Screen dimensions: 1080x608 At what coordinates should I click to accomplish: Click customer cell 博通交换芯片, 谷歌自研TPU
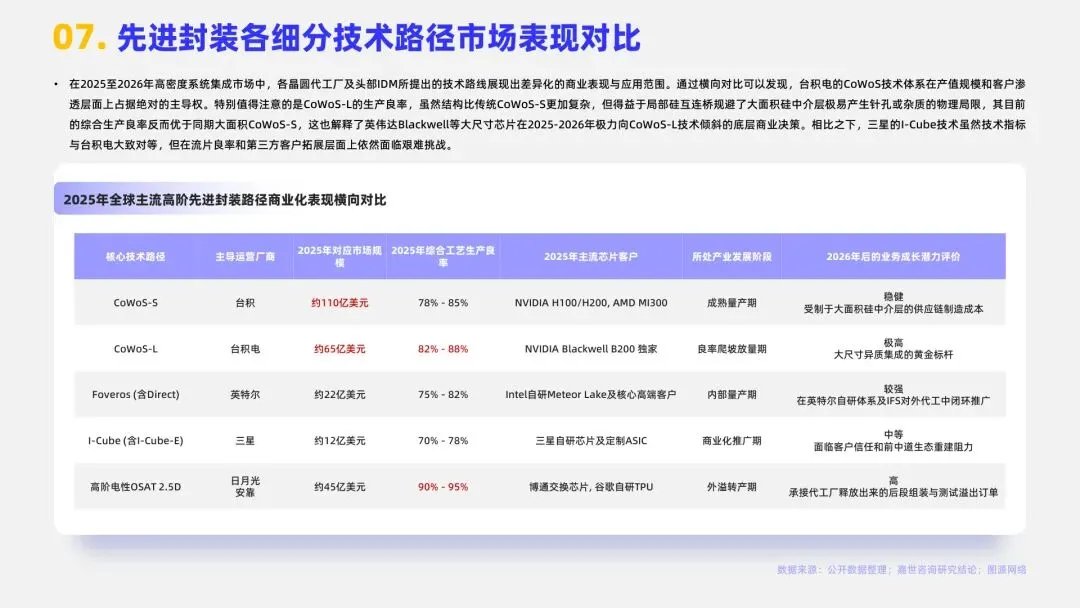coord(591,487)
